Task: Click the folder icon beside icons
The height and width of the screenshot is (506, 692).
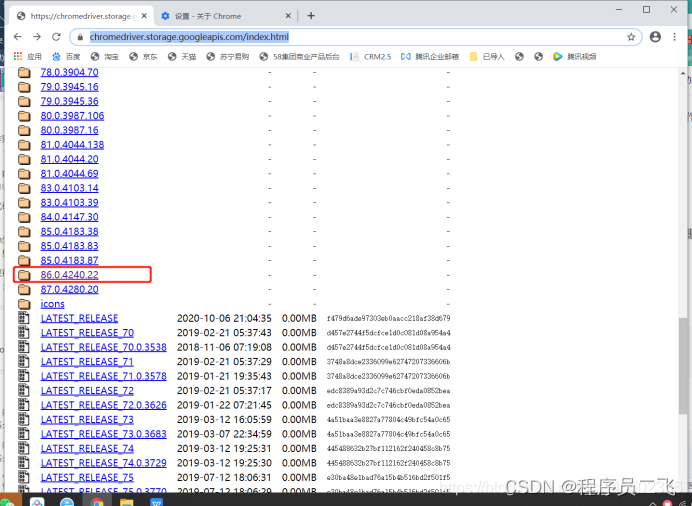Action: coord(24,304)
